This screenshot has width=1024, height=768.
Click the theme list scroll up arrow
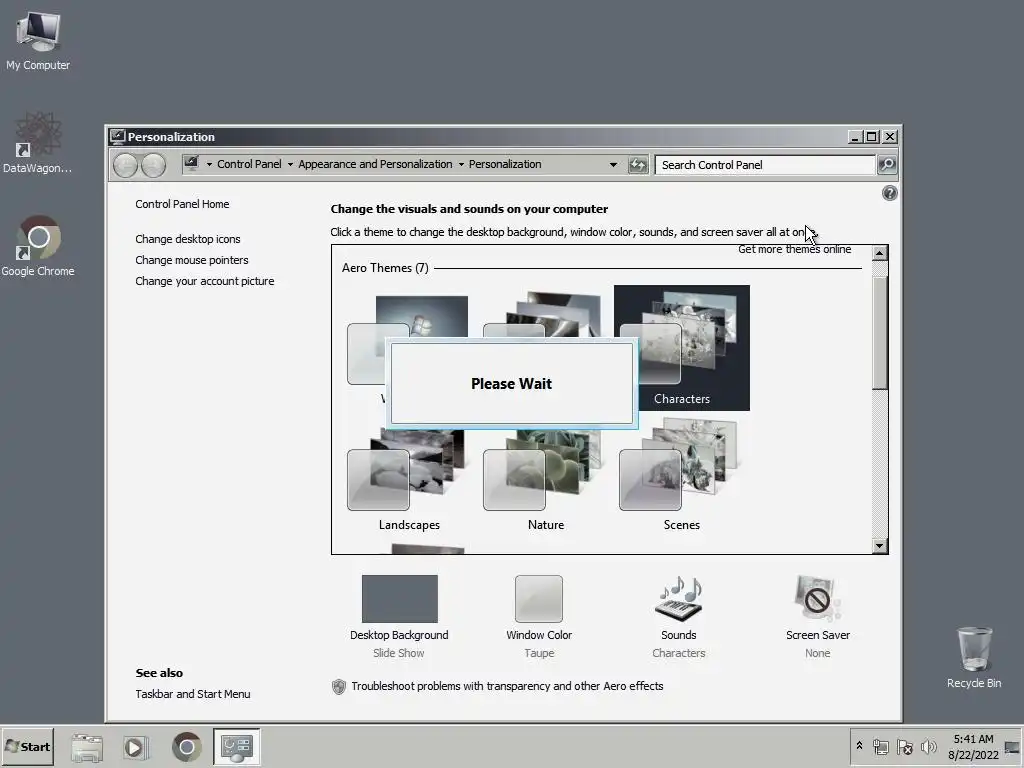coord(880,253)
